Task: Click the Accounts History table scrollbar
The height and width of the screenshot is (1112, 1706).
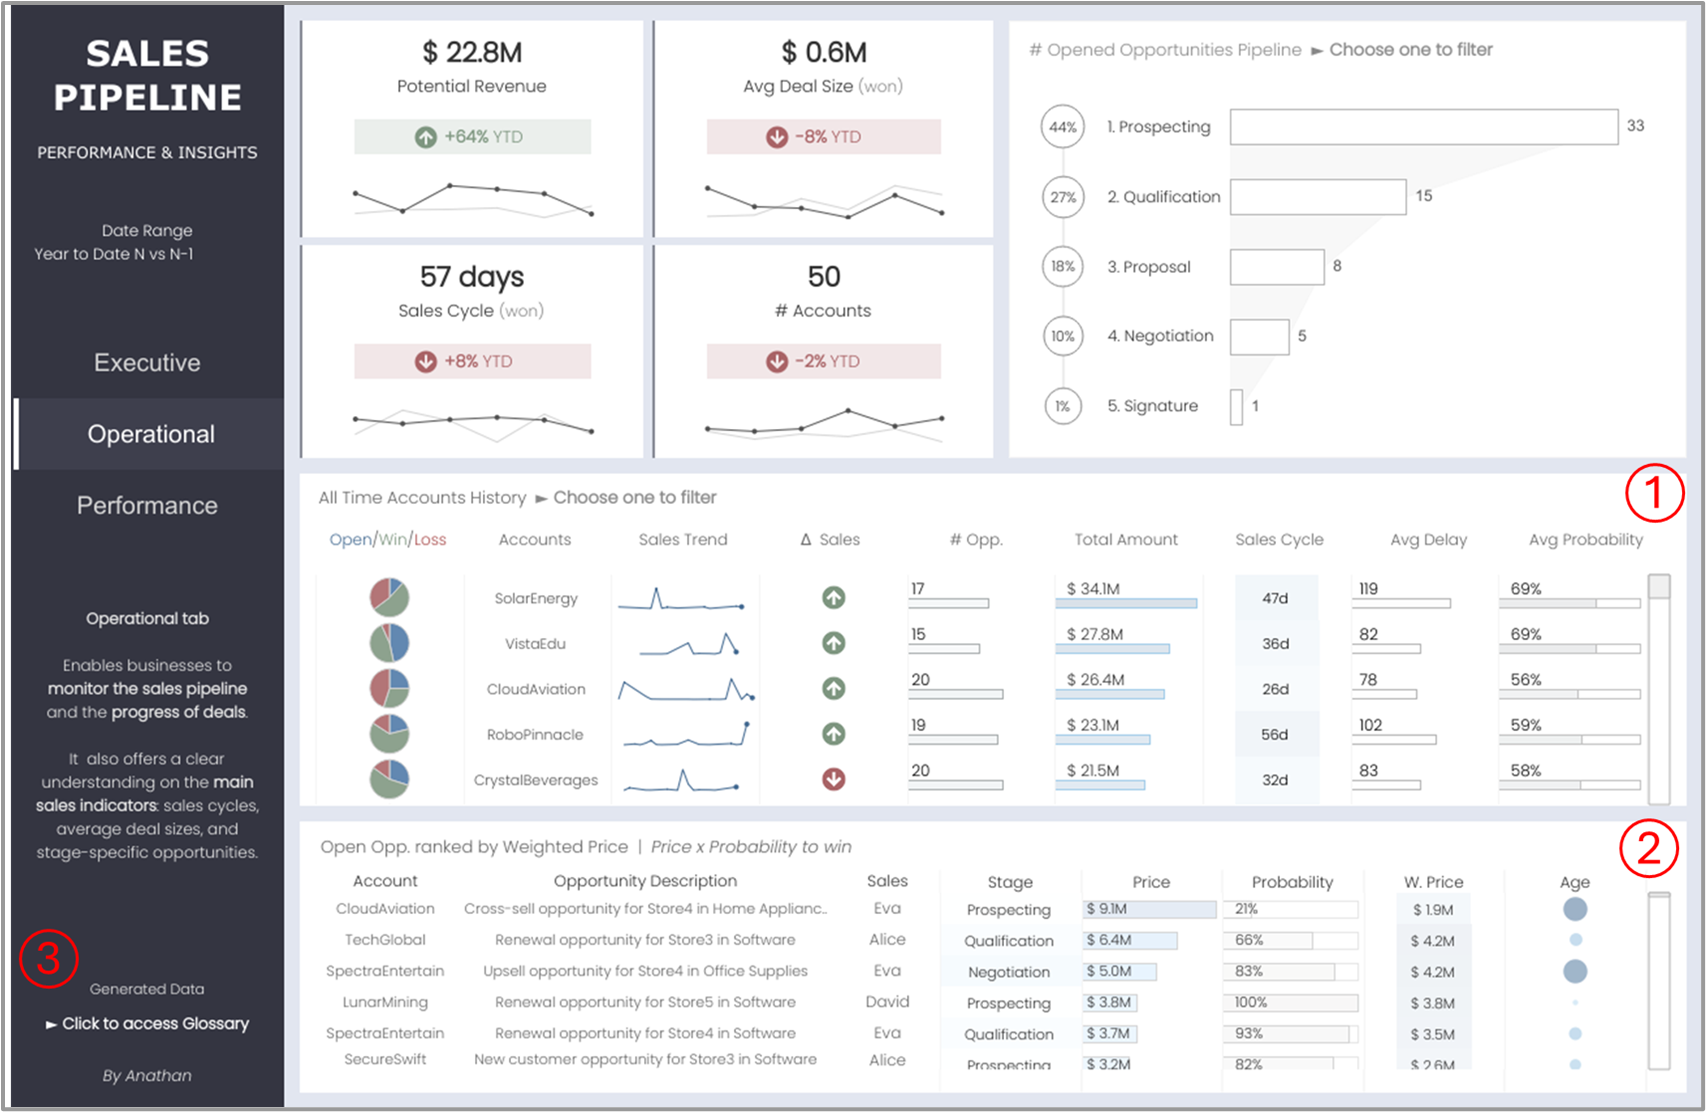Action: [x=1659, y=688]
